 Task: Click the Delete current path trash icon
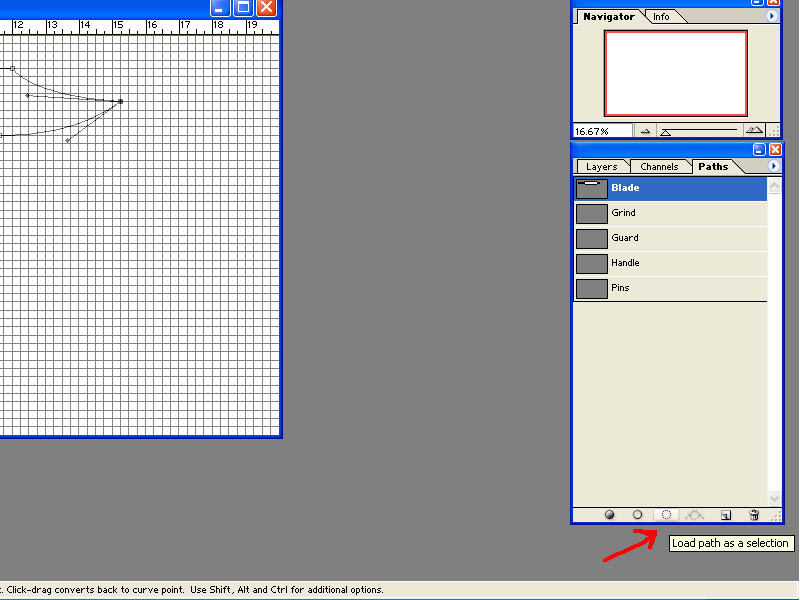tap(754, 515)
